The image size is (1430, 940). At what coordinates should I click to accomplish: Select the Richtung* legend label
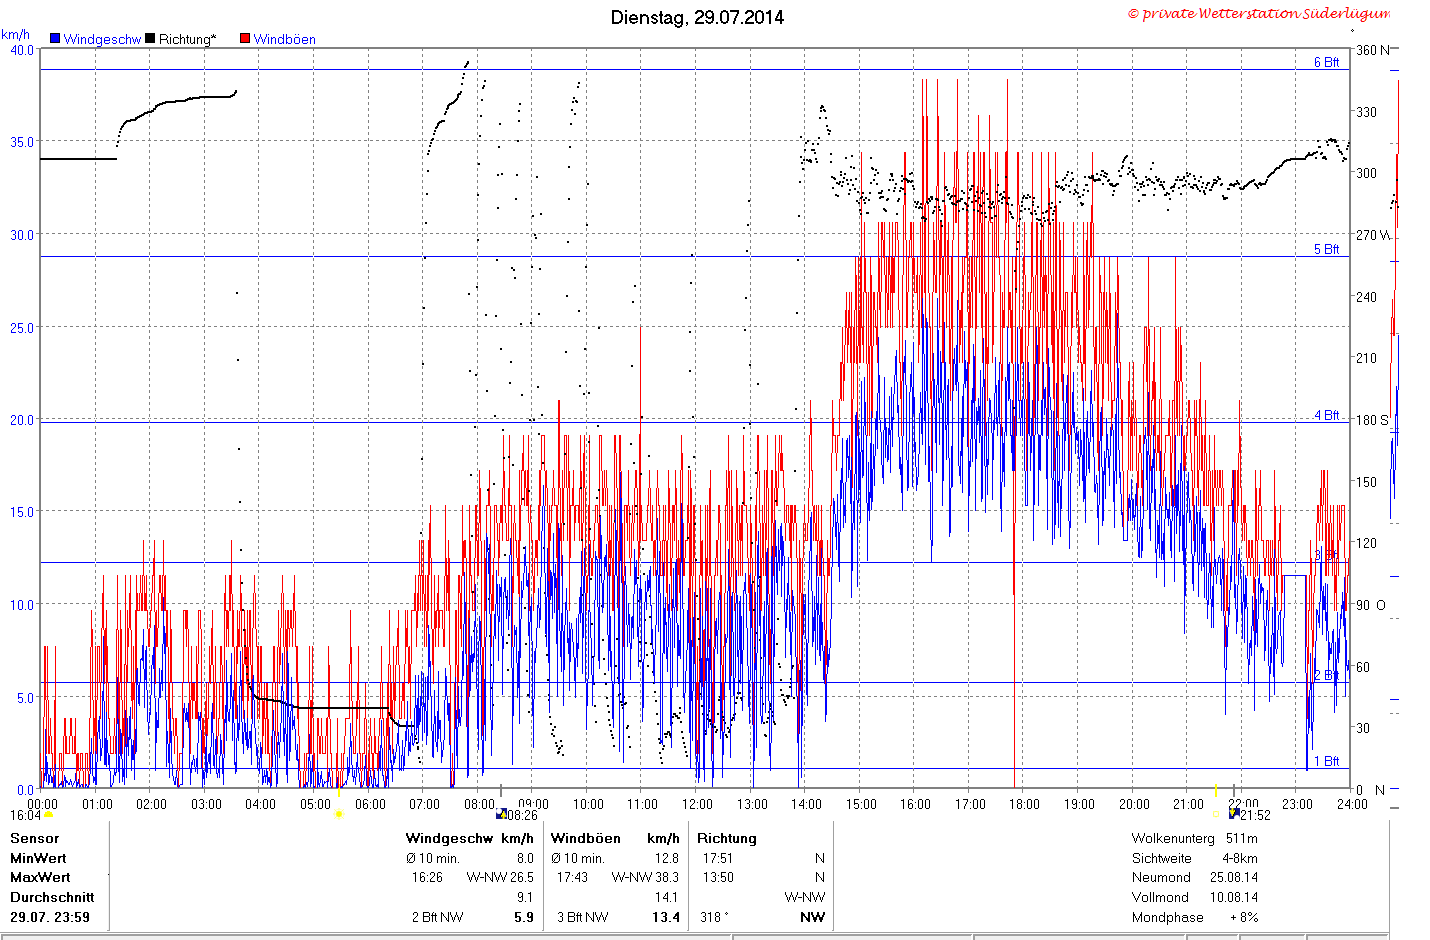187,39
